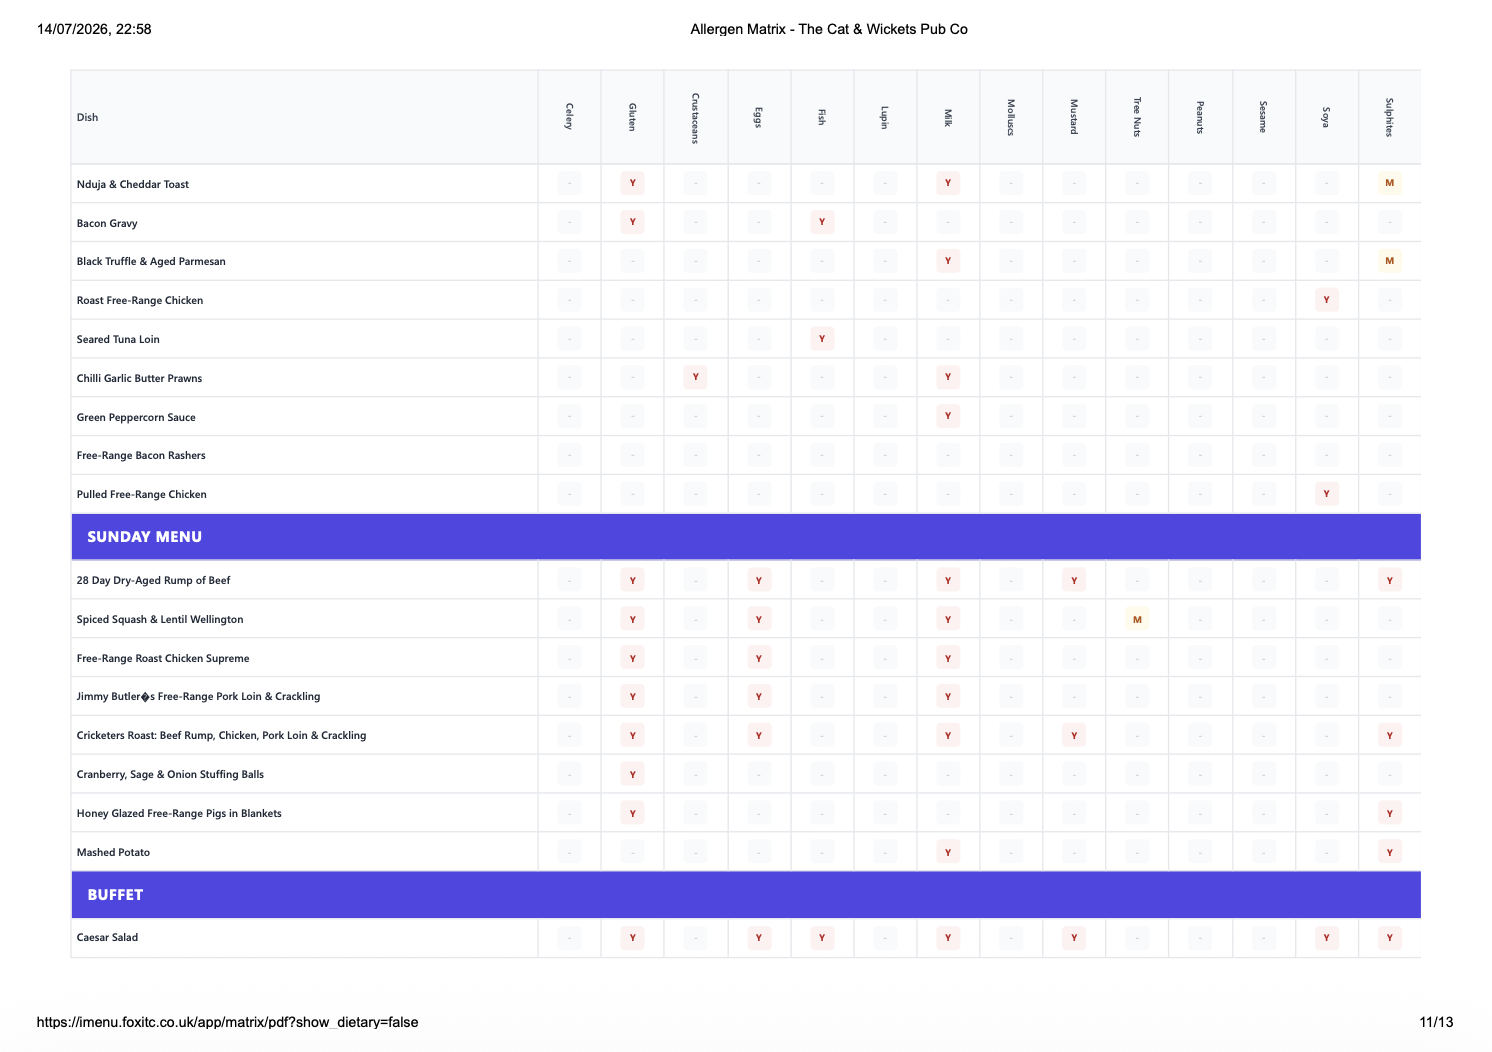
Task: Select Green Peppercorn Sauce dish
Action: tap(136, 417)
